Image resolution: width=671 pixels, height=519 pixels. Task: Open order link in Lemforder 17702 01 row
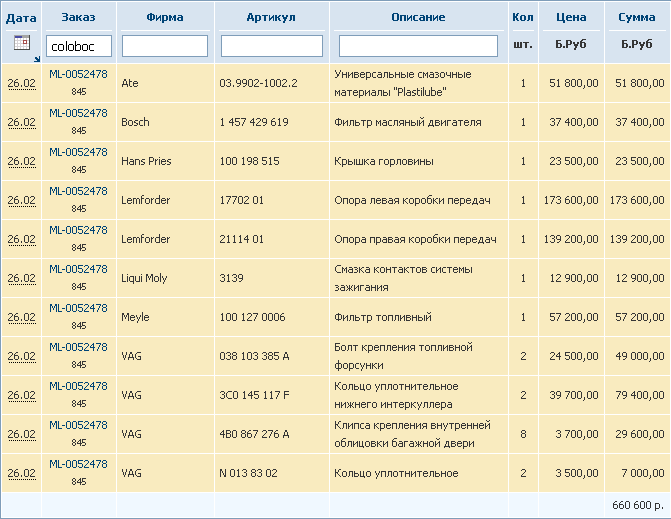pyautogui.click(x=78, y=191)
